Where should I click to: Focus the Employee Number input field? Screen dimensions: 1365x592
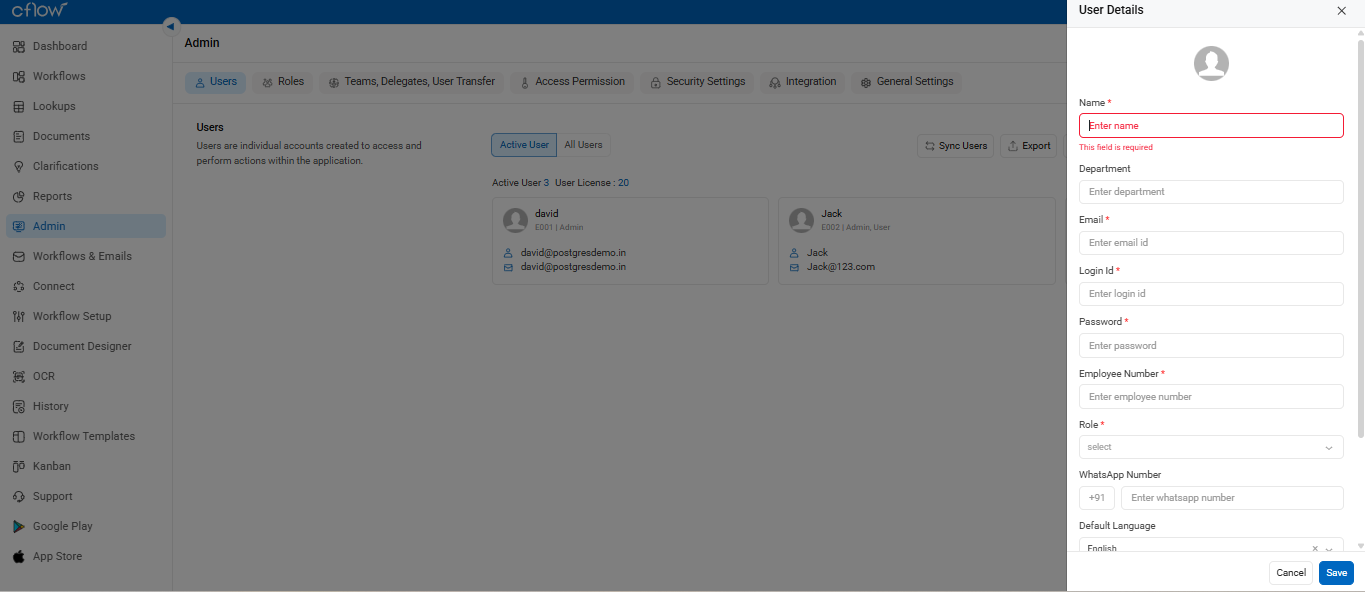coord(1211,397)
